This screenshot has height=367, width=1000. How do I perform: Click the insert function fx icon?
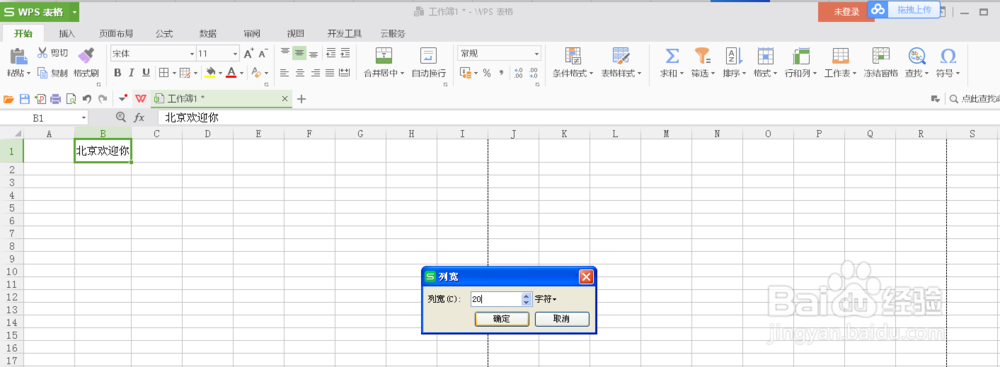(139, 117)
